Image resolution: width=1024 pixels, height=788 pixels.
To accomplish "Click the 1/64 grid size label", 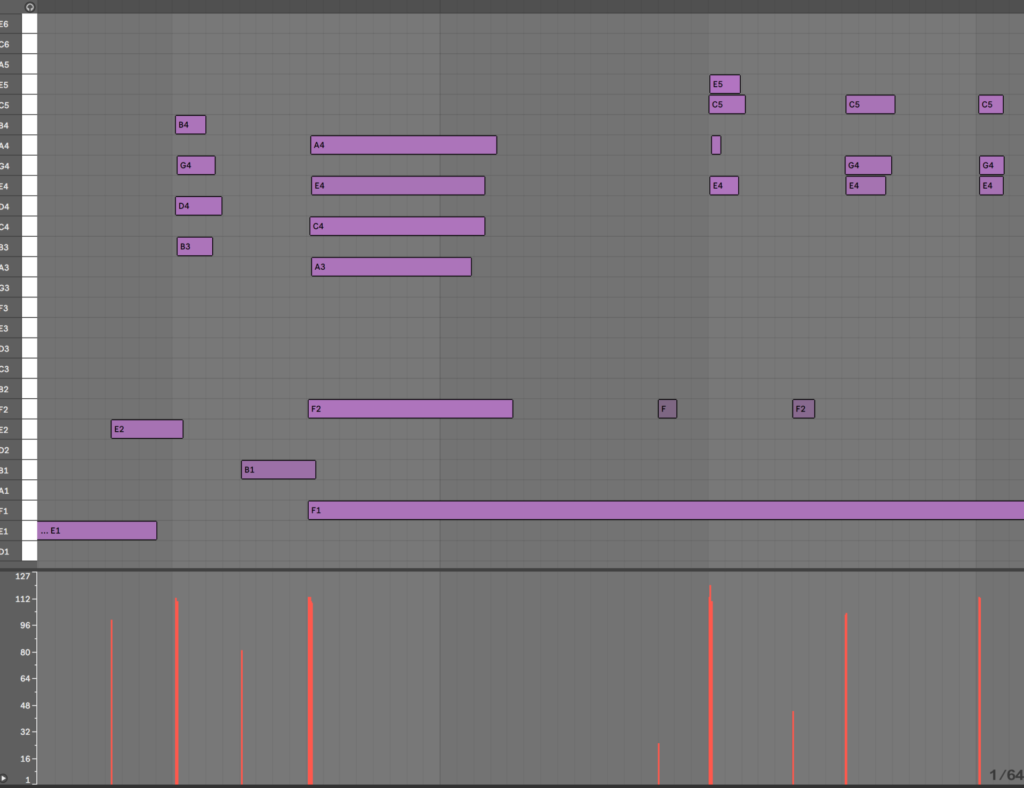I will [1005, 775].
